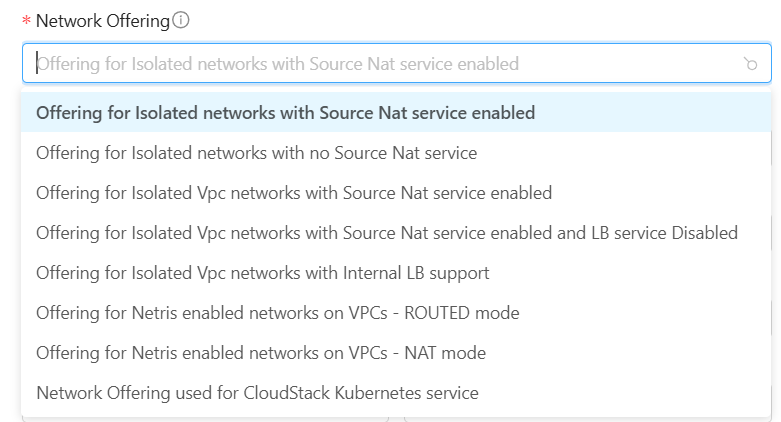Select Isolated networks with Source Nat enabled
781x422 pixels.
click(285, 113)
